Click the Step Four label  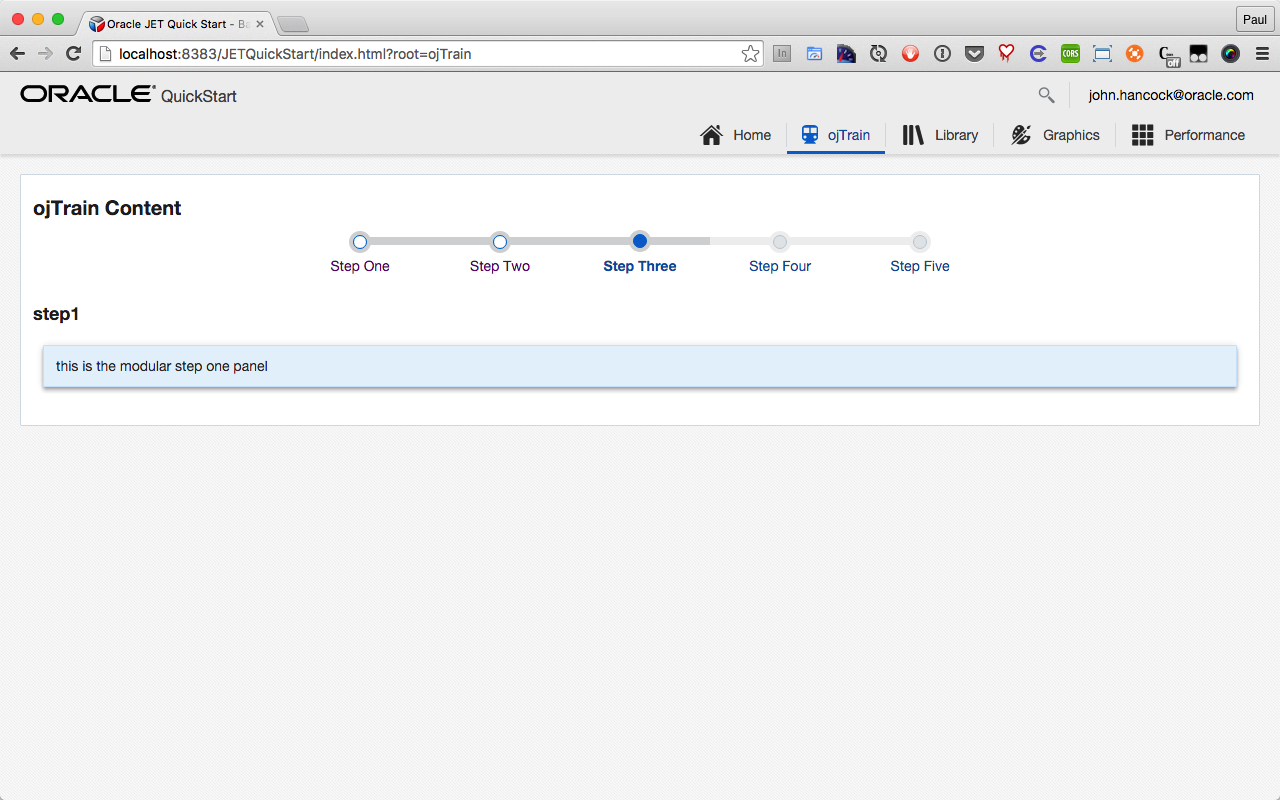pyautogui.click(x=780, y=266)
